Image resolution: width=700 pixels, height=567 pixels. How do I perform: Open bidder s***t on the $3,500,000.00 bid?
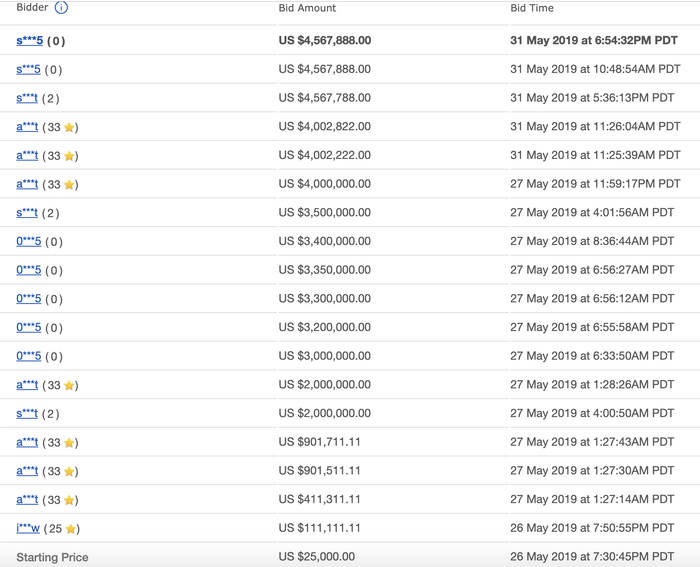click(27, 213)
